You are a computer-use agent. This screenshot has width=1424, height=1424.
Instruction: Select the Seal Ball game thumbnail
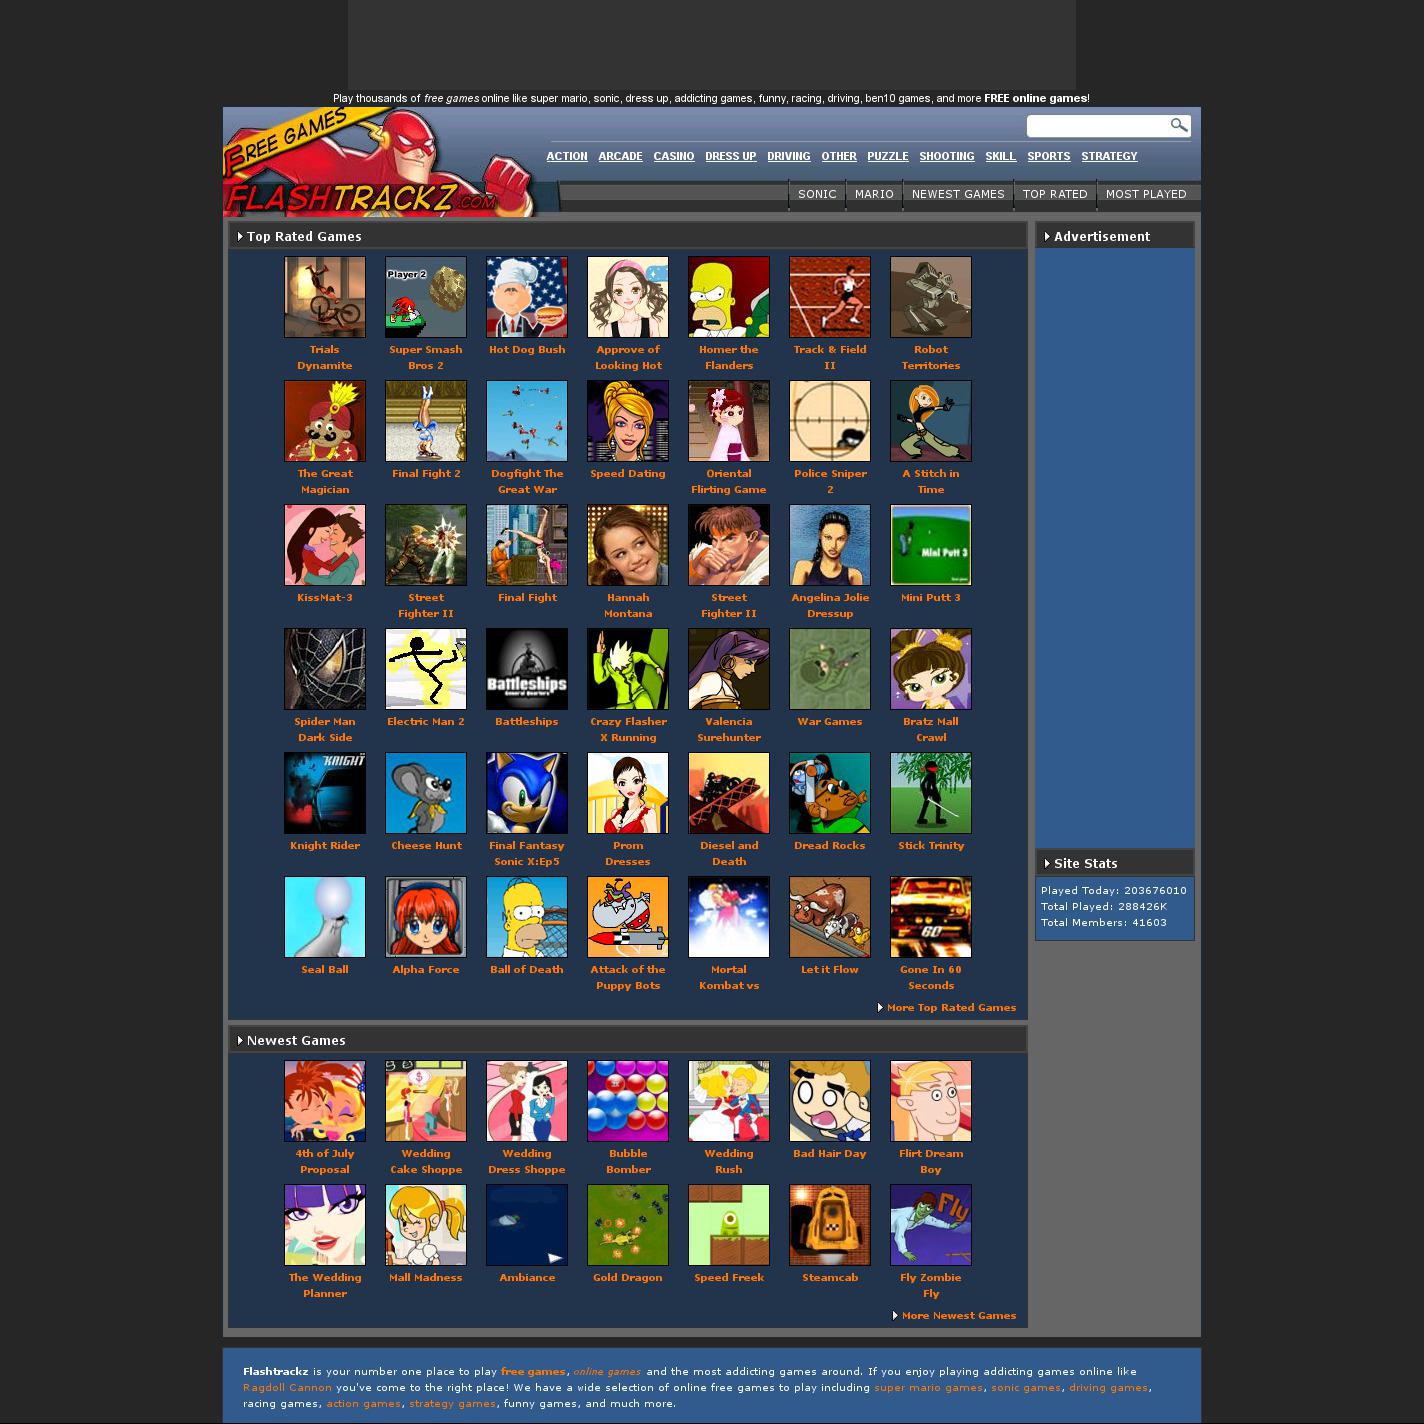click(x=325, y=917)
